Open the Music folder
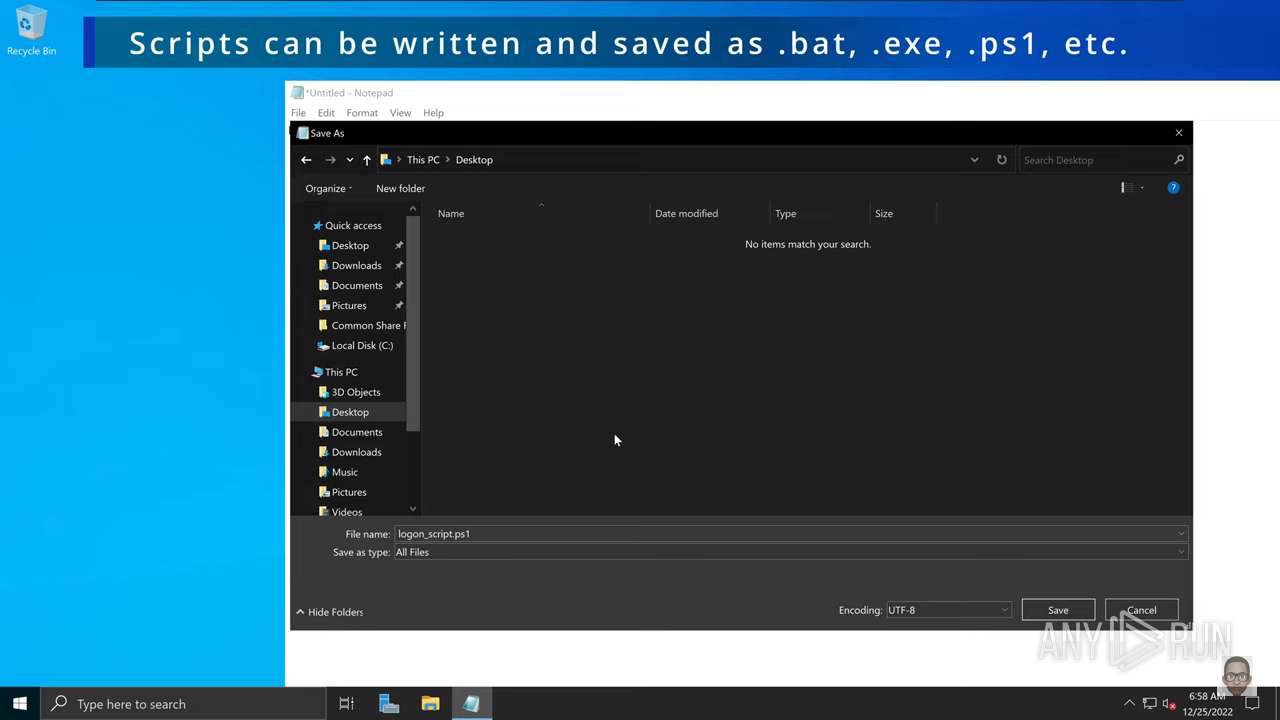 point(344,472)
